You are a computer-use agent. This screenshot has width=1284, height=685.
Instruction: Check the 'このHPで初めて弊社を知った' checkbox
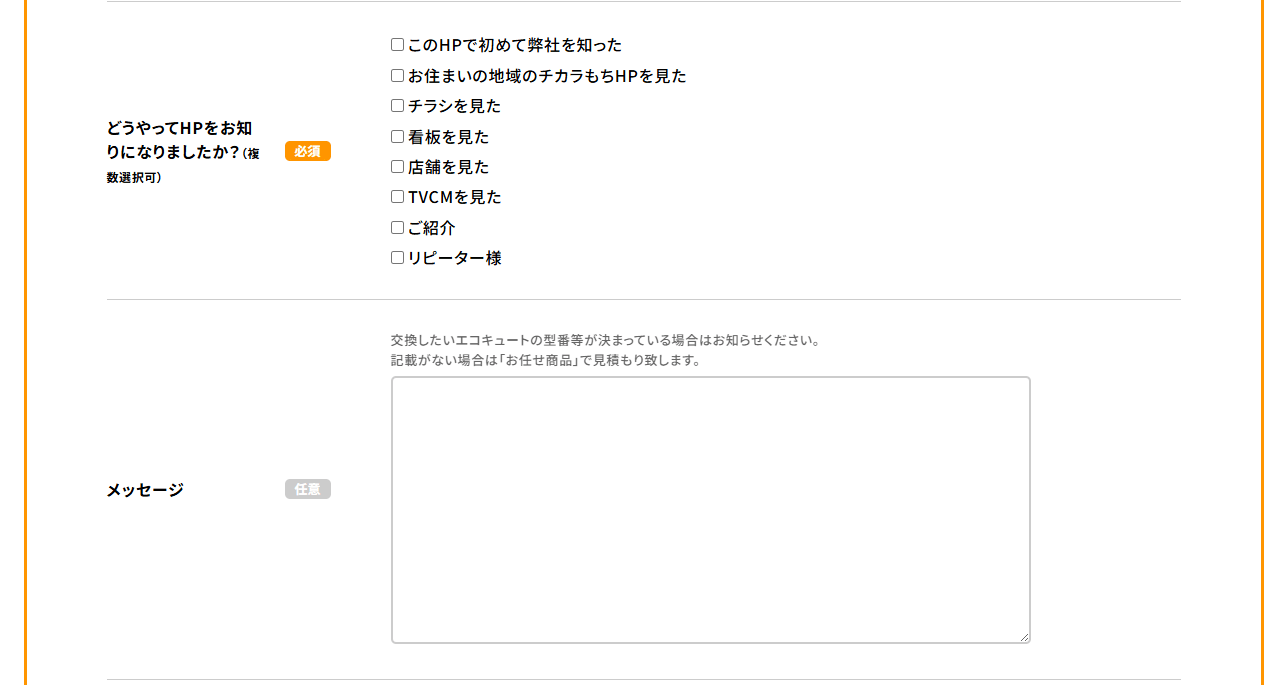[397, 45]
